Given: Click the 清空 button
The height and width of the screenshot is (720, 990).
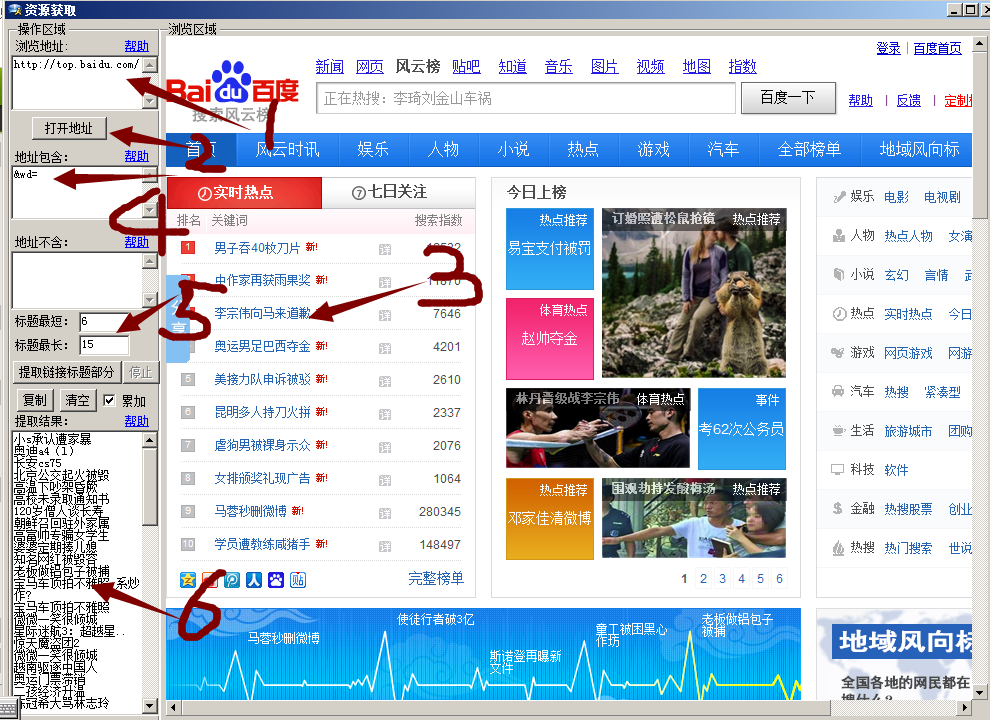Looking at the screenshot, I should (x=78, y=400).
